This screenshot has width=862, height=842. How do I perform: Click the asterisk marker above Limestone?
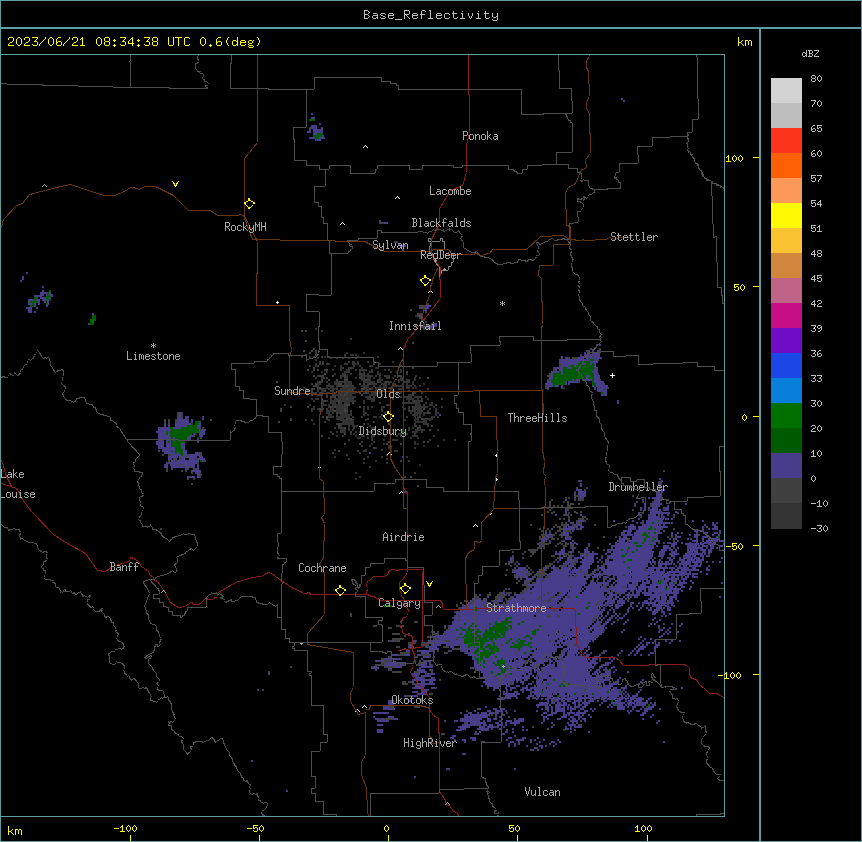tap(153, 346)
